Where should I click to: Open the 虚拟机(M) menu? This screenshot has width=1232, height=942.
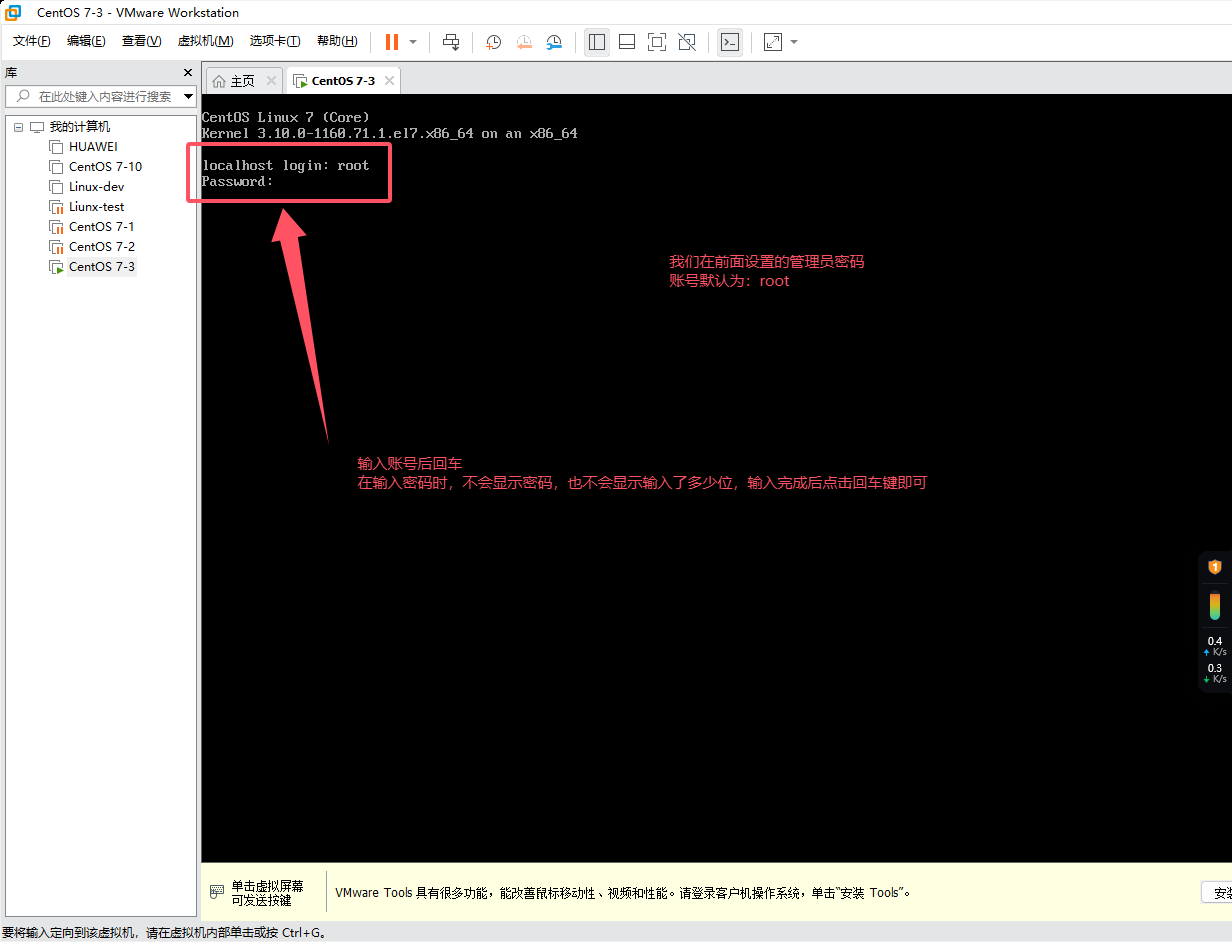tap(205, 41)
